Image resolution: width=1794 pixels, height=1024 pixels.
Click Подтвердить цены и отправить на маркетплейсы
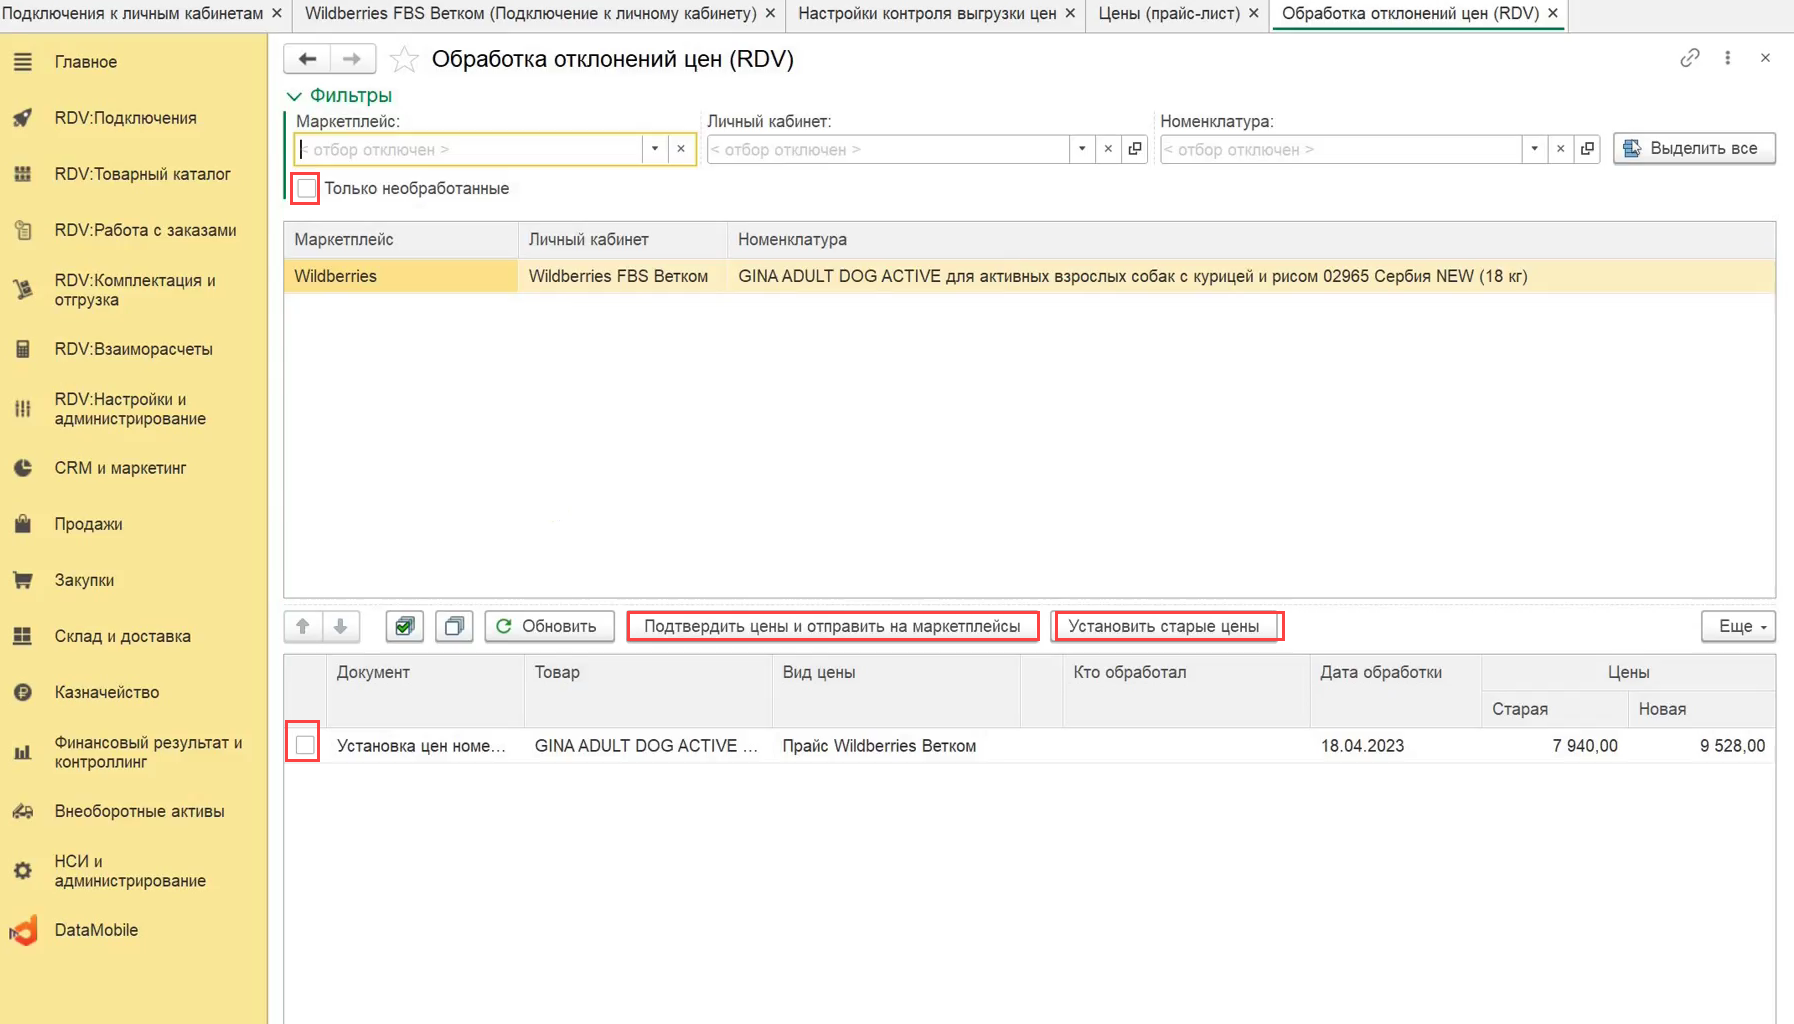[832, 626]
